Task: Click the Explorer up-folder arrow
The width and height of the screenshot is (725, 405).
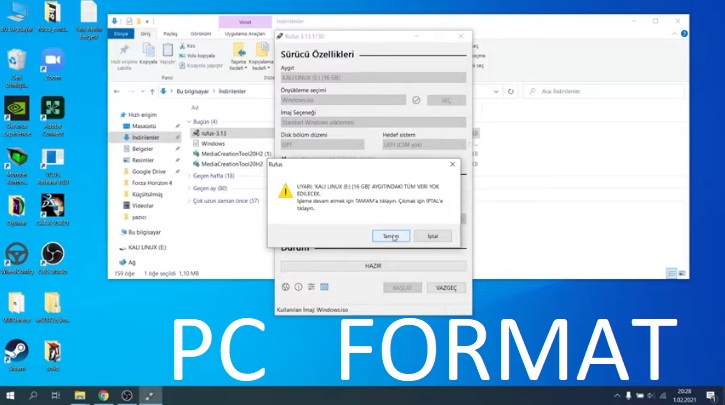Action: click(x=152, y=92)
